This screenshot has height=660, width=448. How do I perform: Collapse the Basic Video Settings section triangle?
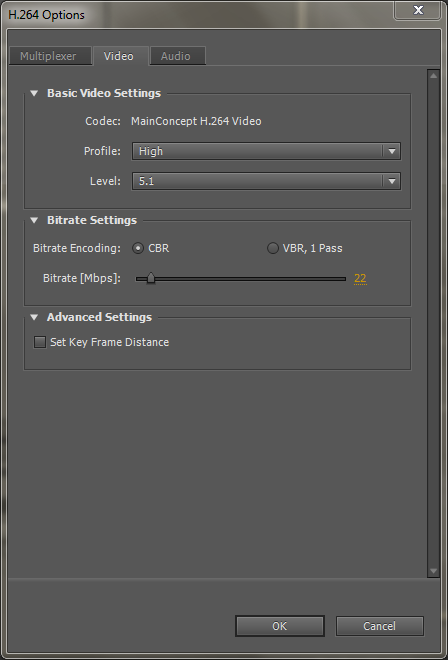pyautogui.click(x=34, y=93)
